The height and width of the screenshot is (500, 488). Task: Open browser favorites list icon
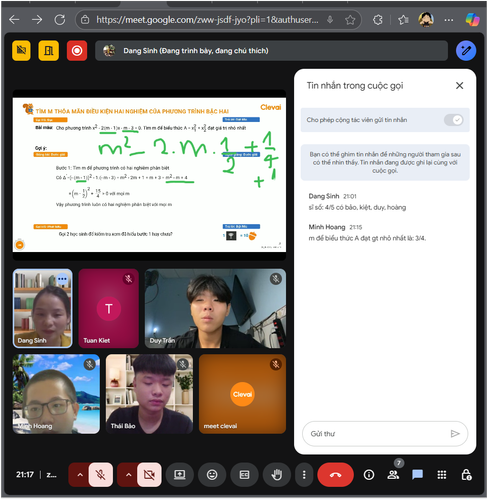403,20
